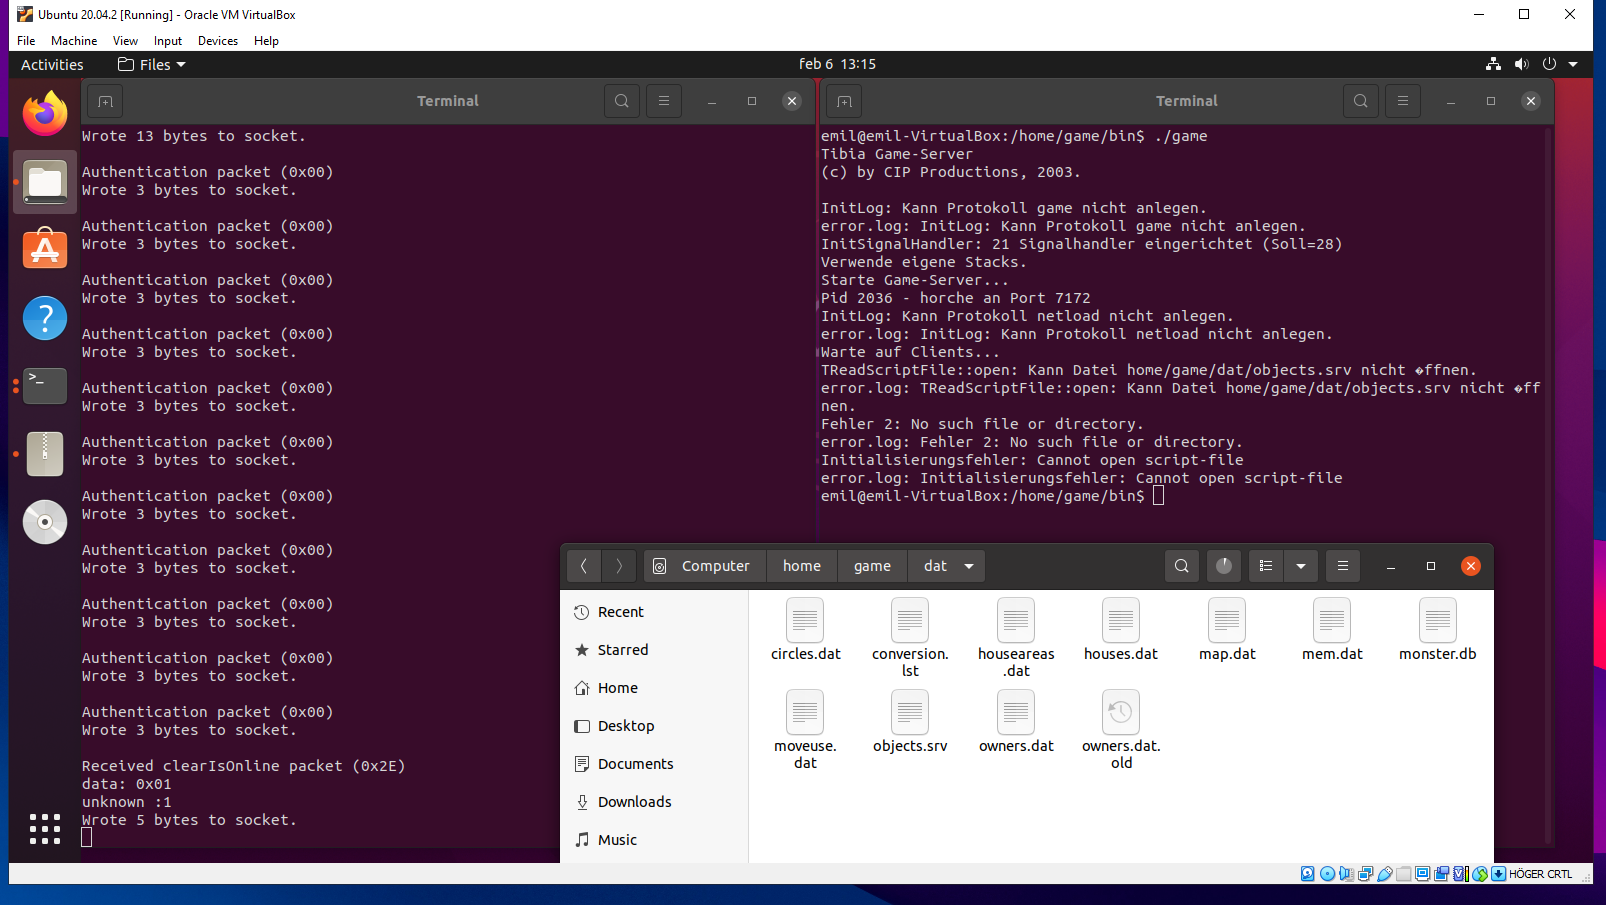The height and width of the screenshot is (905, 1606).
Task: Select the houseareas.dat file
Action: pos(1016,637)
